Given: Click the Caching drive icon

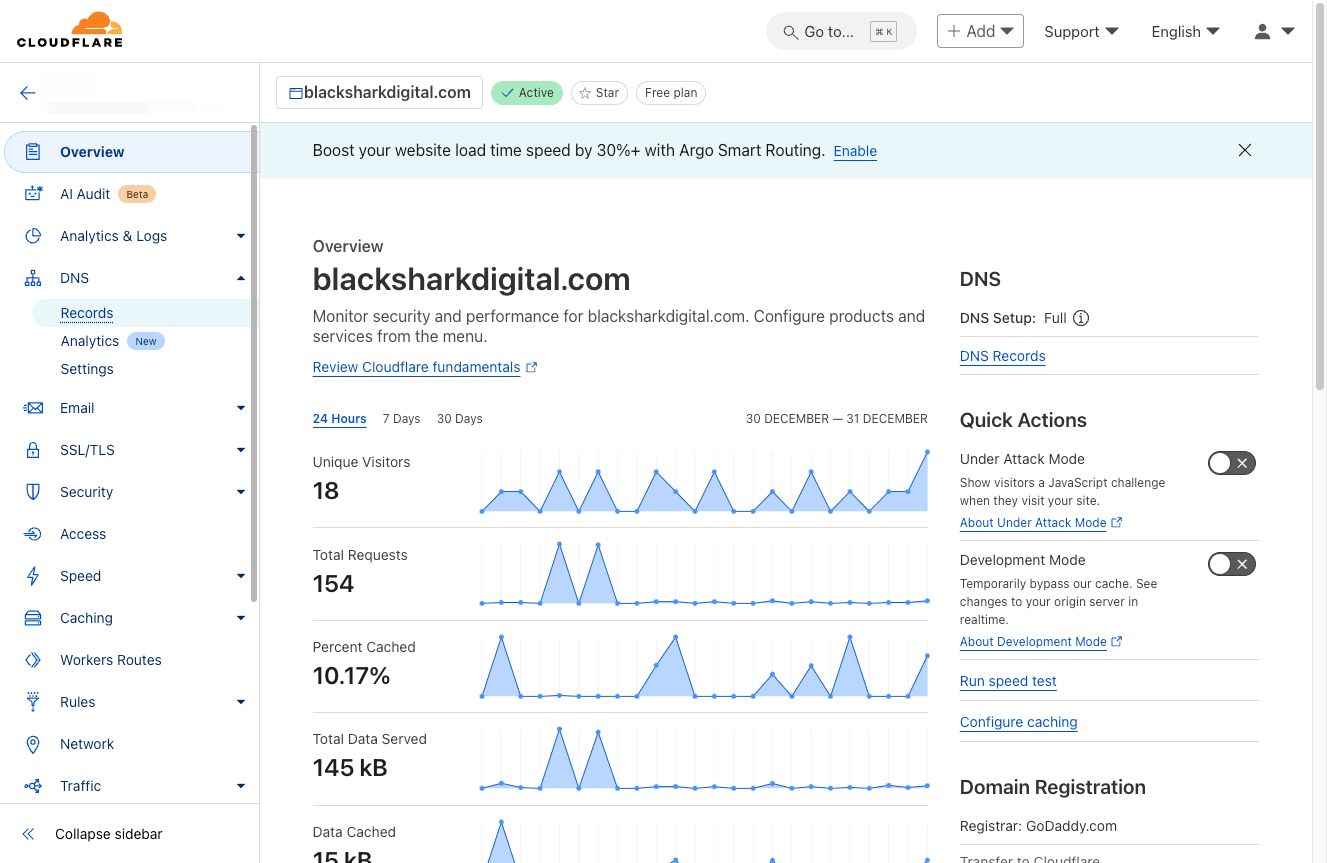Looking at the screenshot, I should point(33,618).
